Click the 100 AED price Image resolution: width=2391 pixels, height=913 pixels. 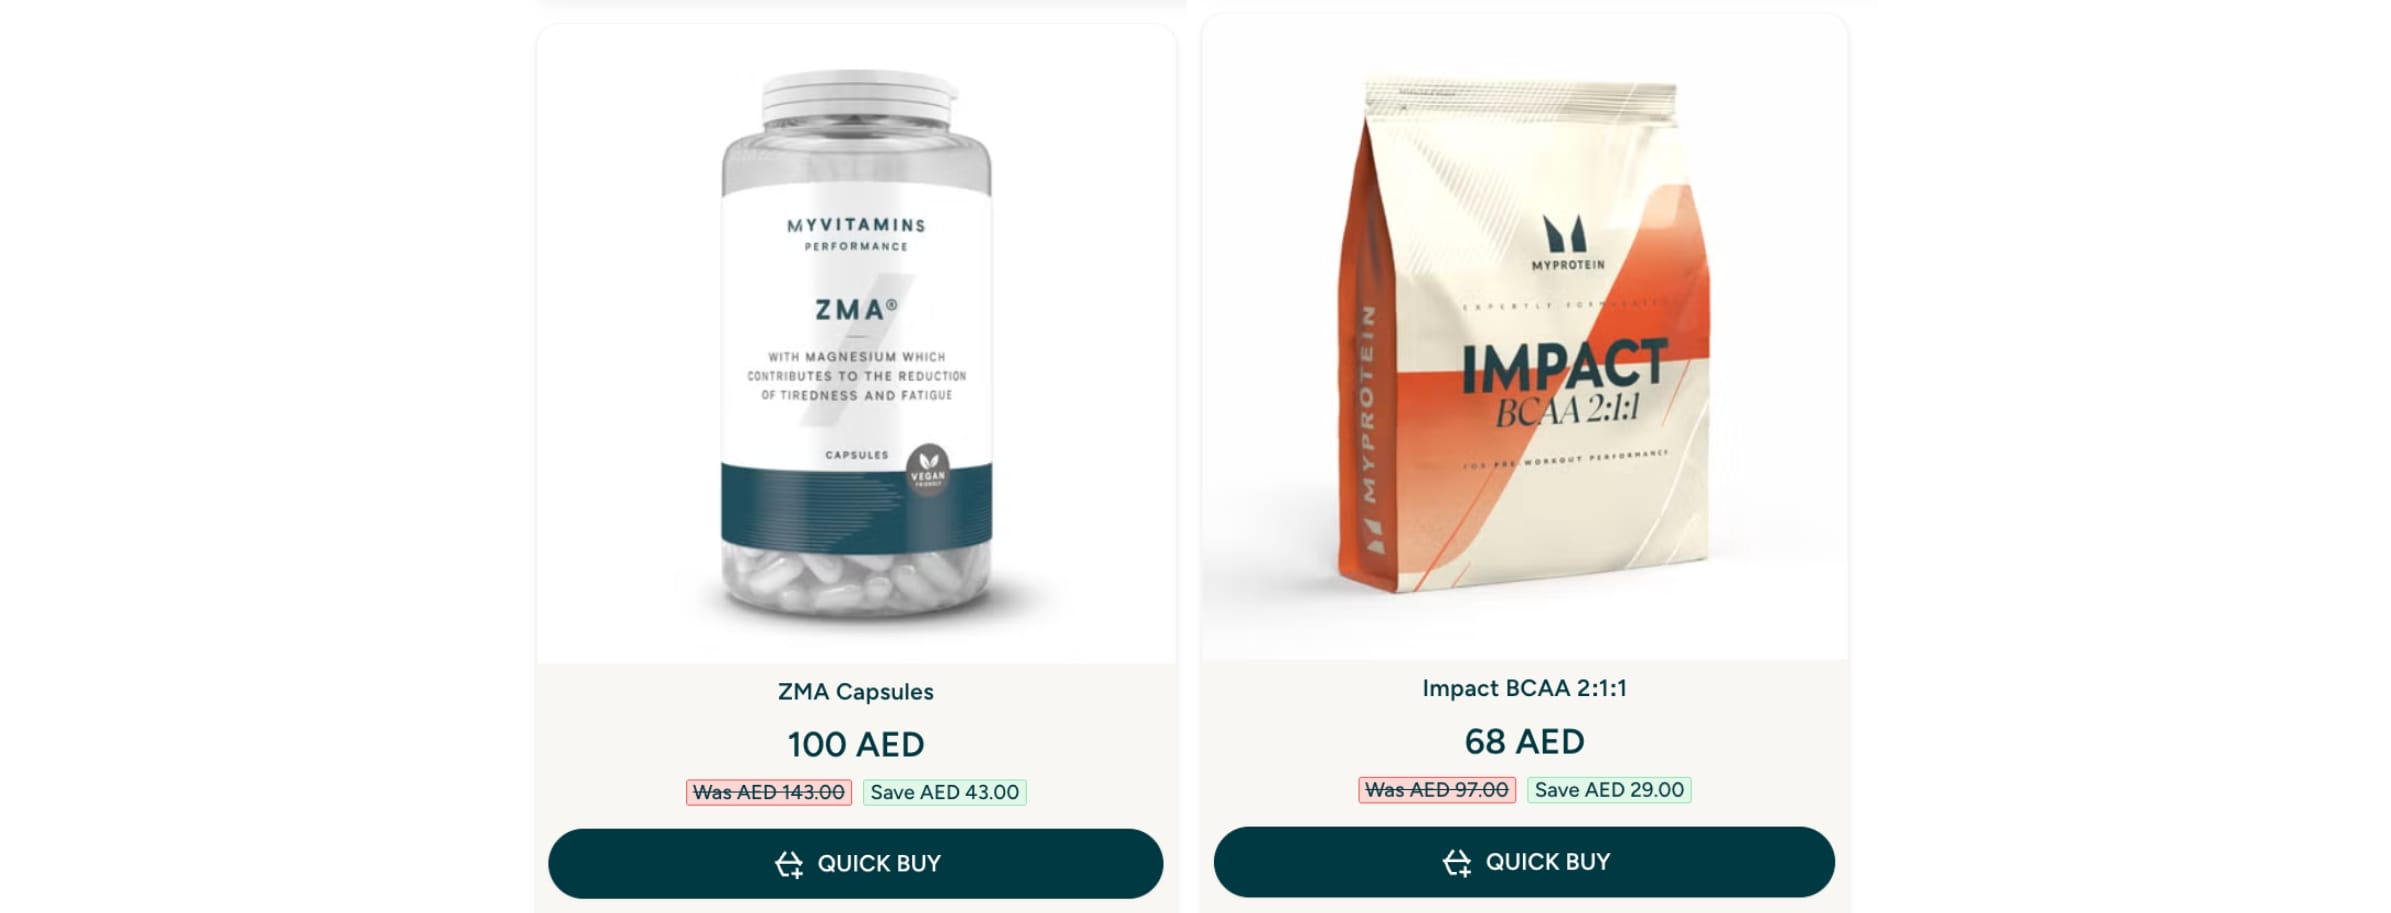click(x=856, y=745)
